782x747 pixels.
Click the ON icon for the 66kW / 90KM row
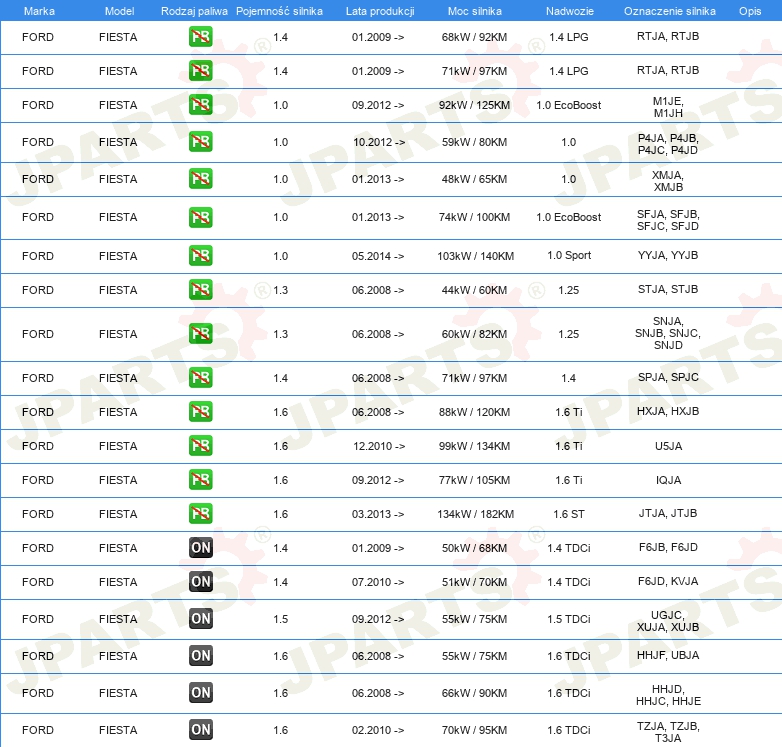click(x=201, y=693)
